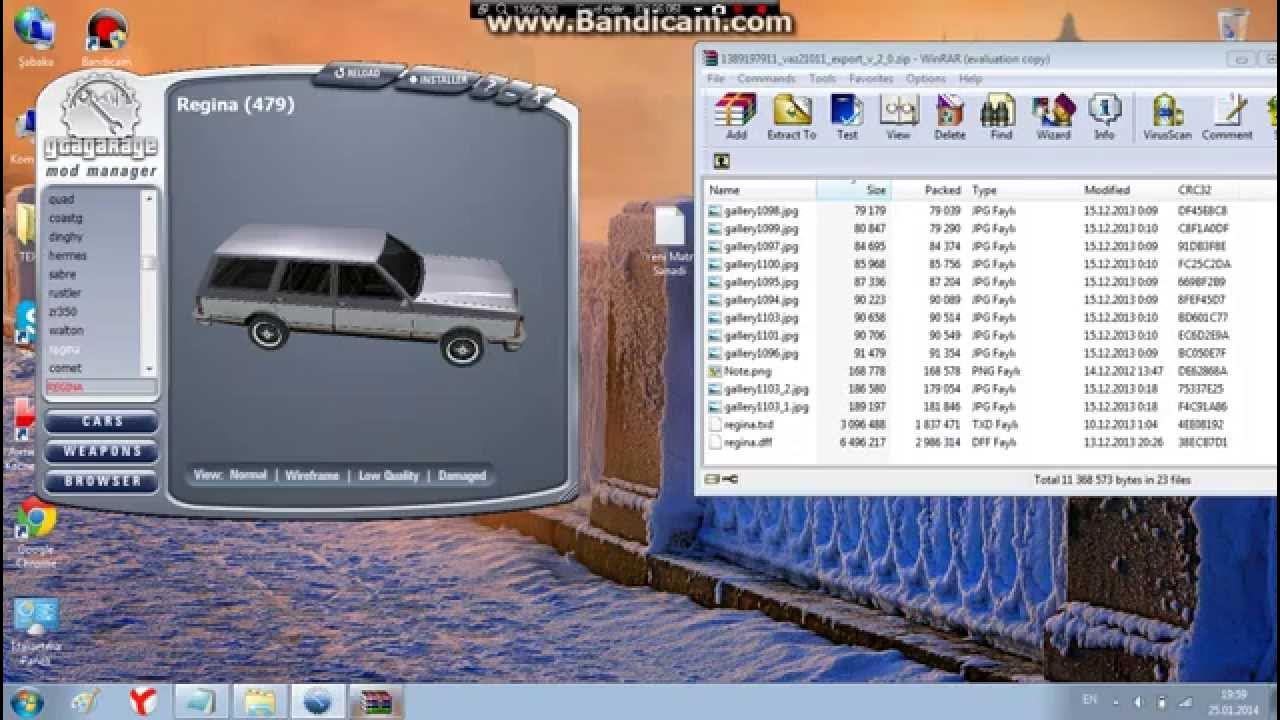This screenshot has height=720, width=1280.
Task: Switch preview to Low Quality view
Action: pyautogui.click(x=388, y=476)
